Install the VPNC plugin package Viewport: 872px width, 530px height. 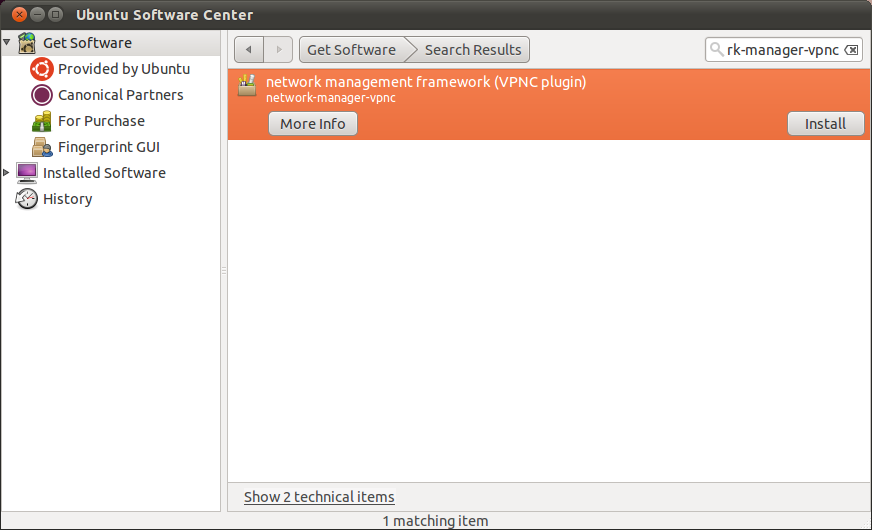[x=825, y=124]
